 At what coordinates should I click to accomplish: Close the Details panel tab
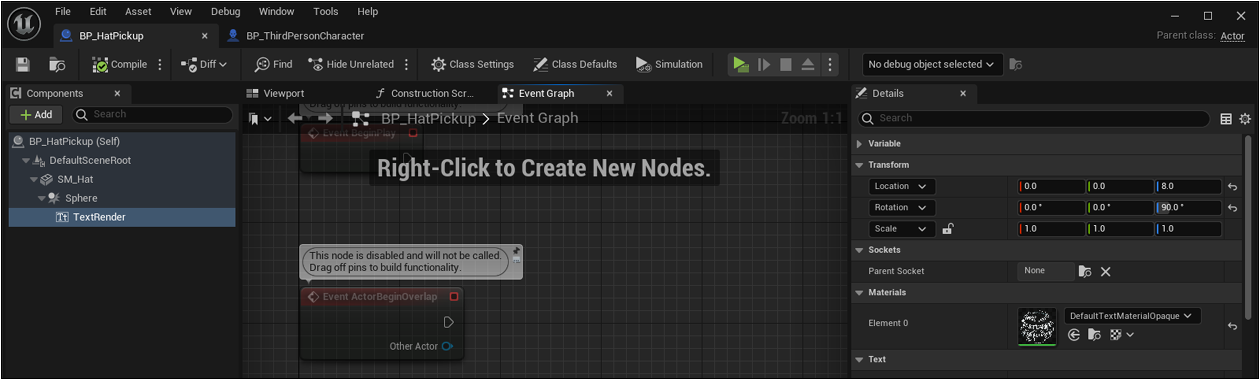pyautogui.click(x=963, y=93)
